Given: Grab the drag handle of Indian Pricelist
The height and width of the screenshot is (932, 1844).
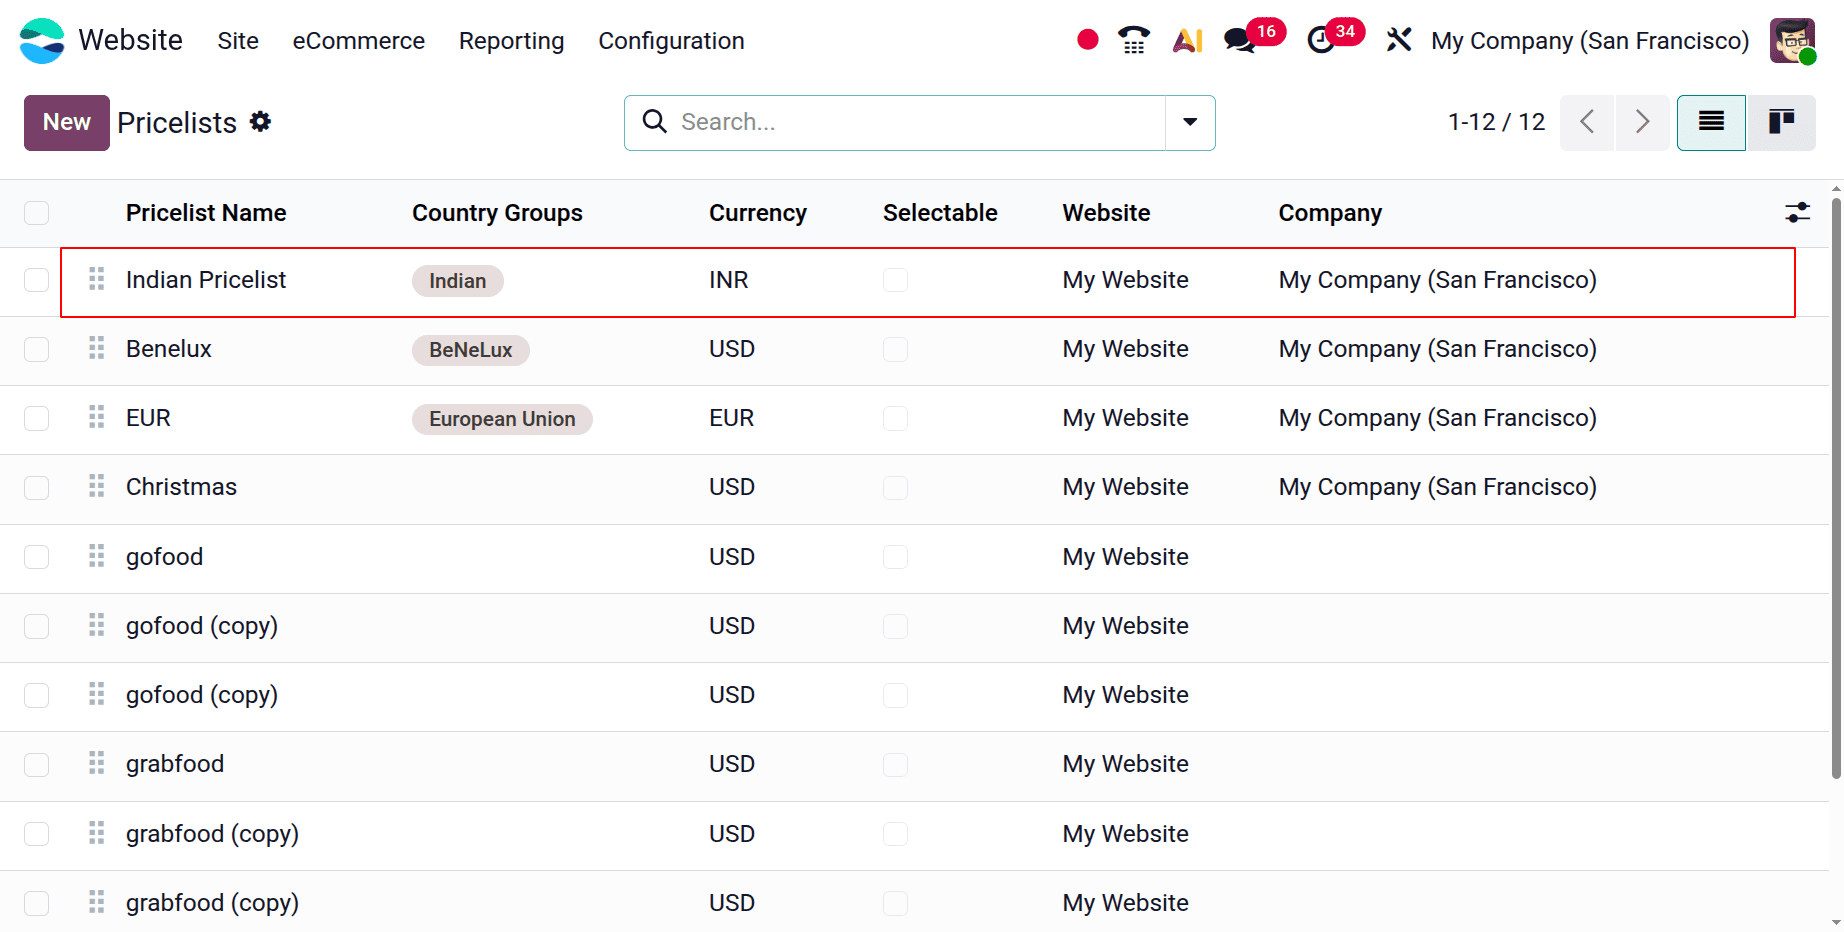Looking at the screenshot, I should tap(96, 279).
